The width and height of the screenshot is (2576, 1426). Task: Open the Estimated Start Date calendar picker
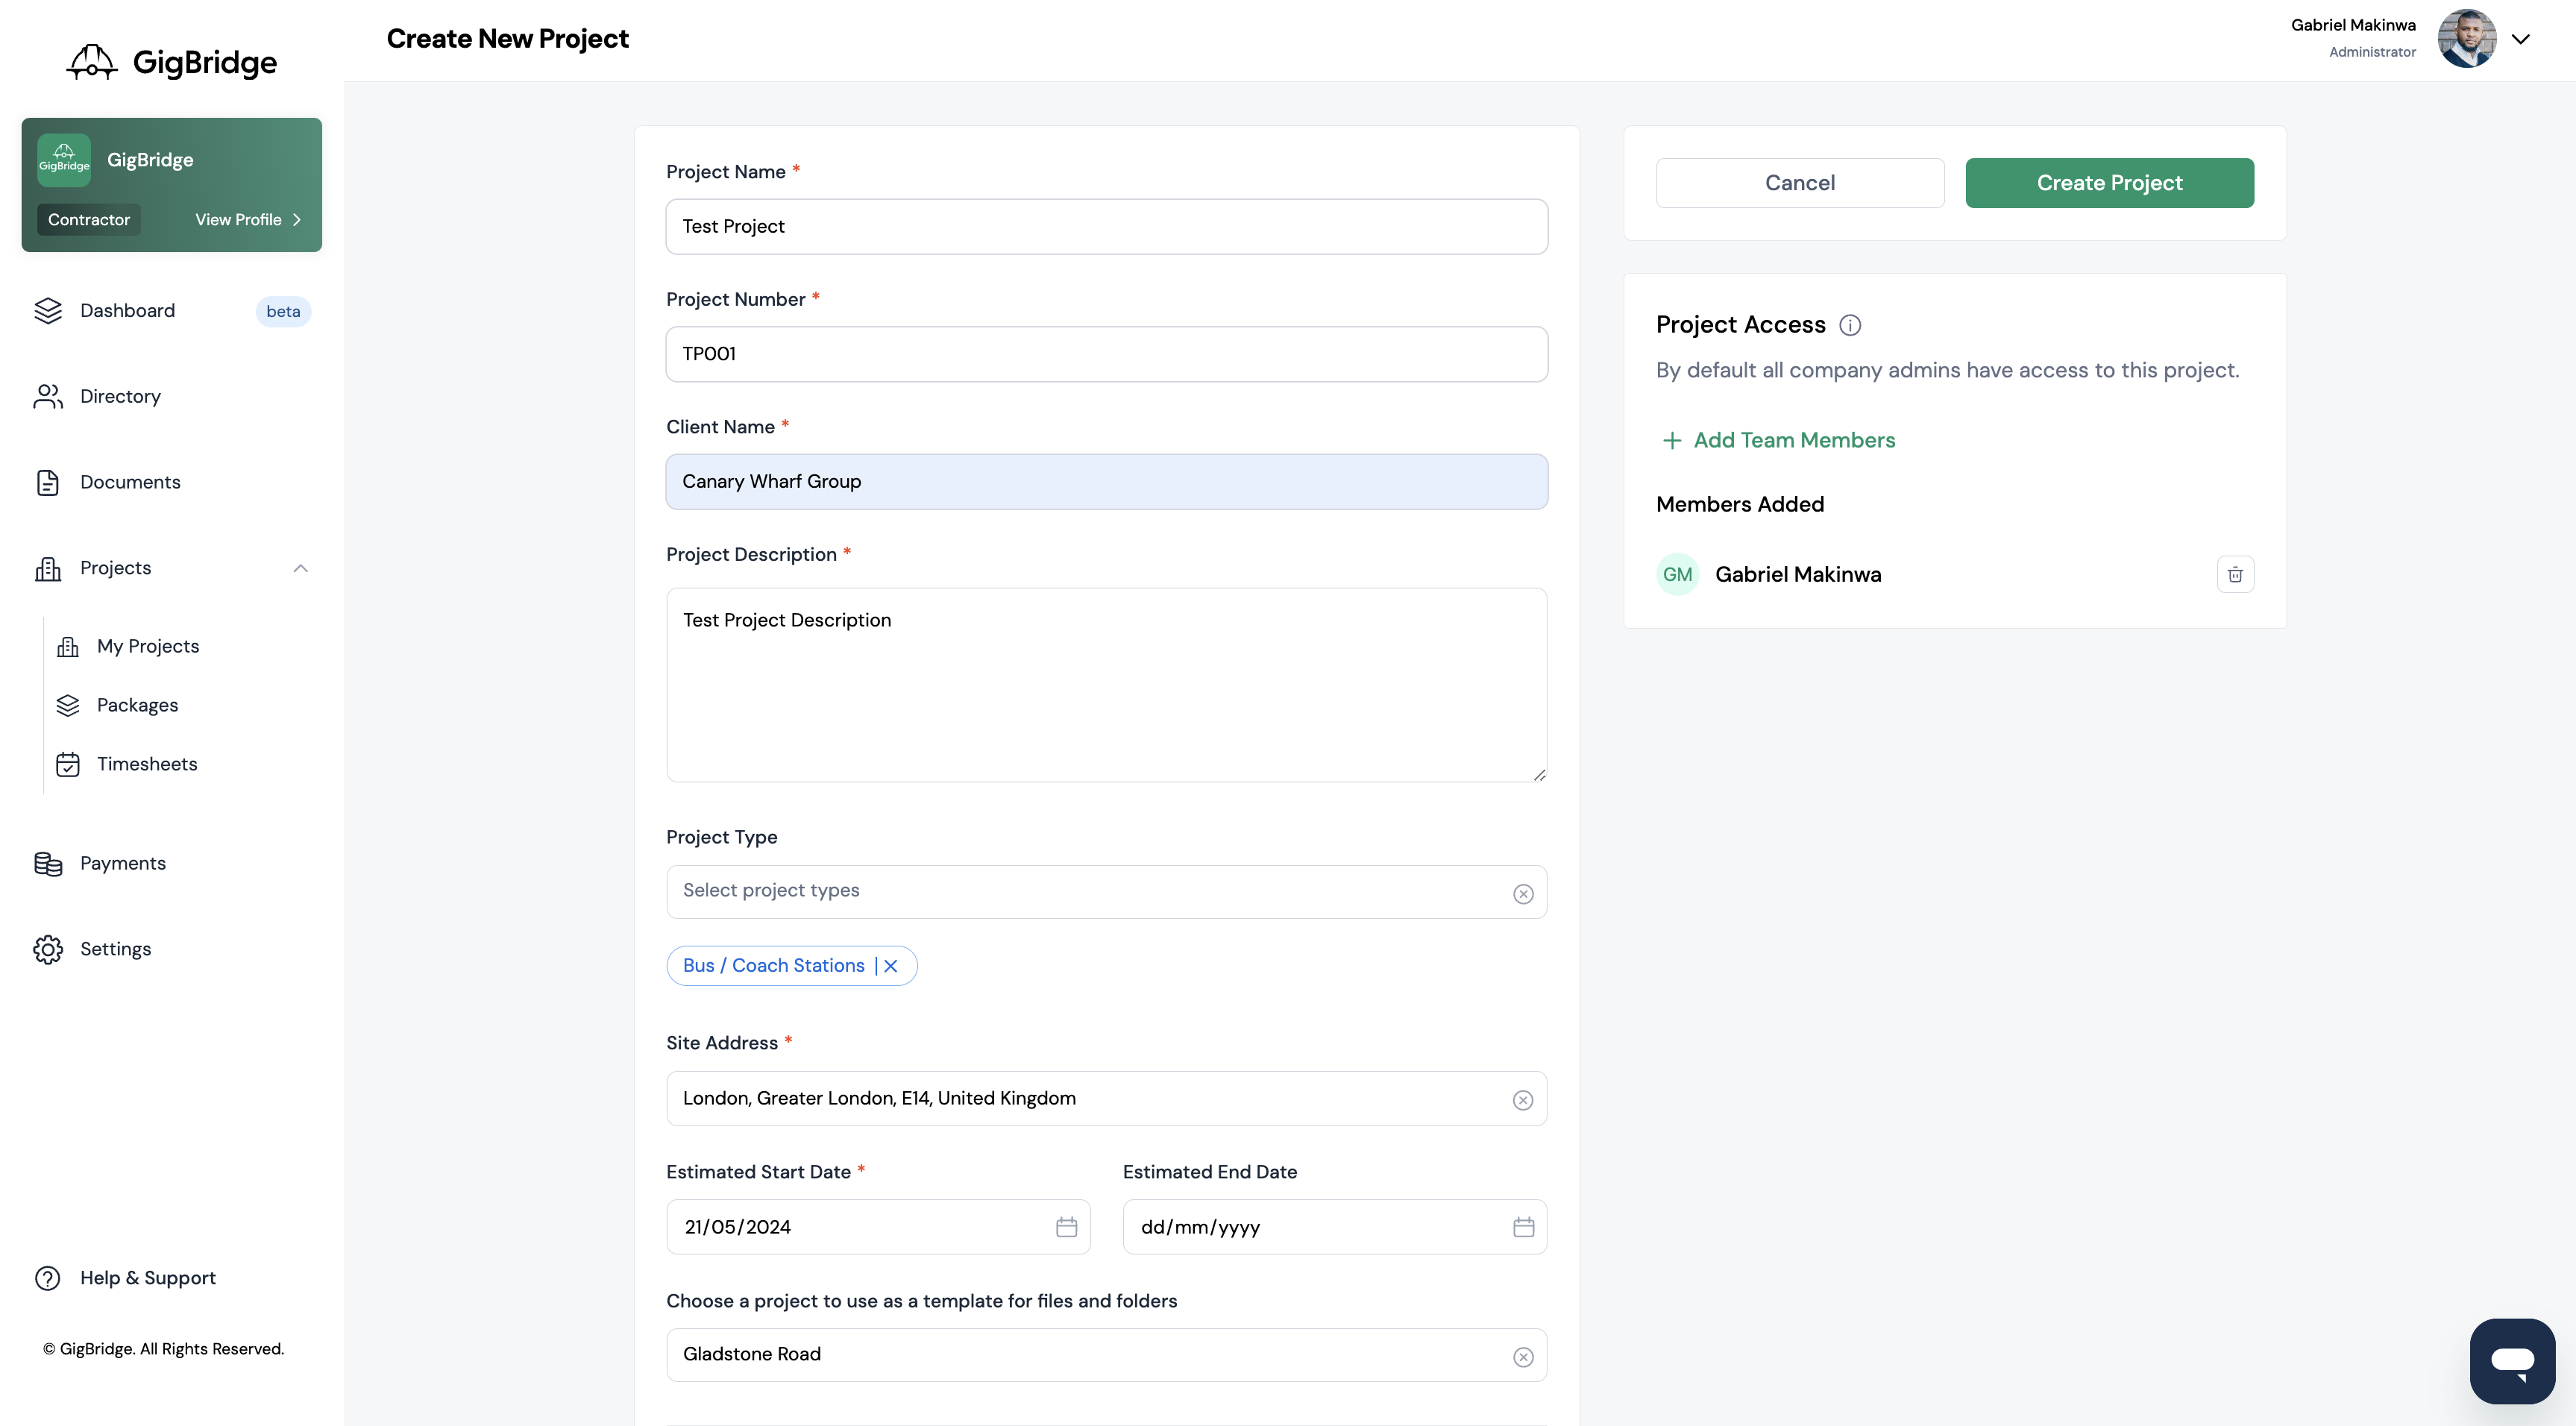point(1067,1227)
